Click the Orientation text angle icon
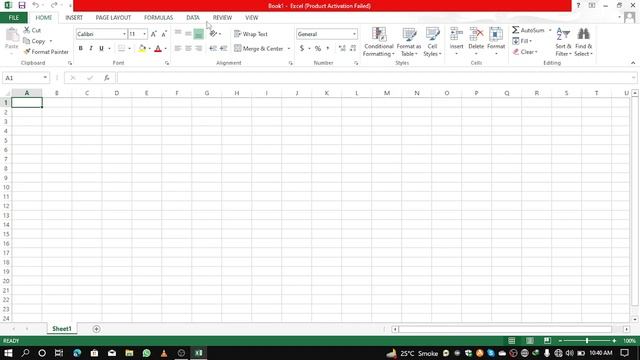Screen dimensions: 640x360 click(x=213, y=33)
